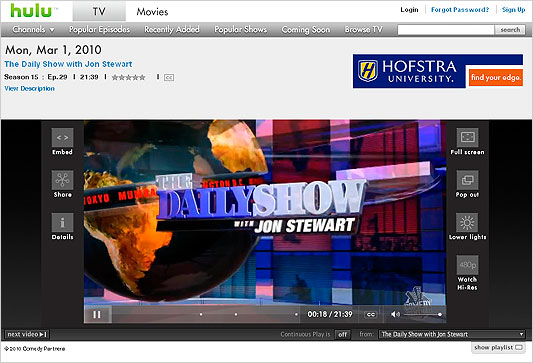
Task: Switch video to Full screen
Action: (x=467, y=137)
